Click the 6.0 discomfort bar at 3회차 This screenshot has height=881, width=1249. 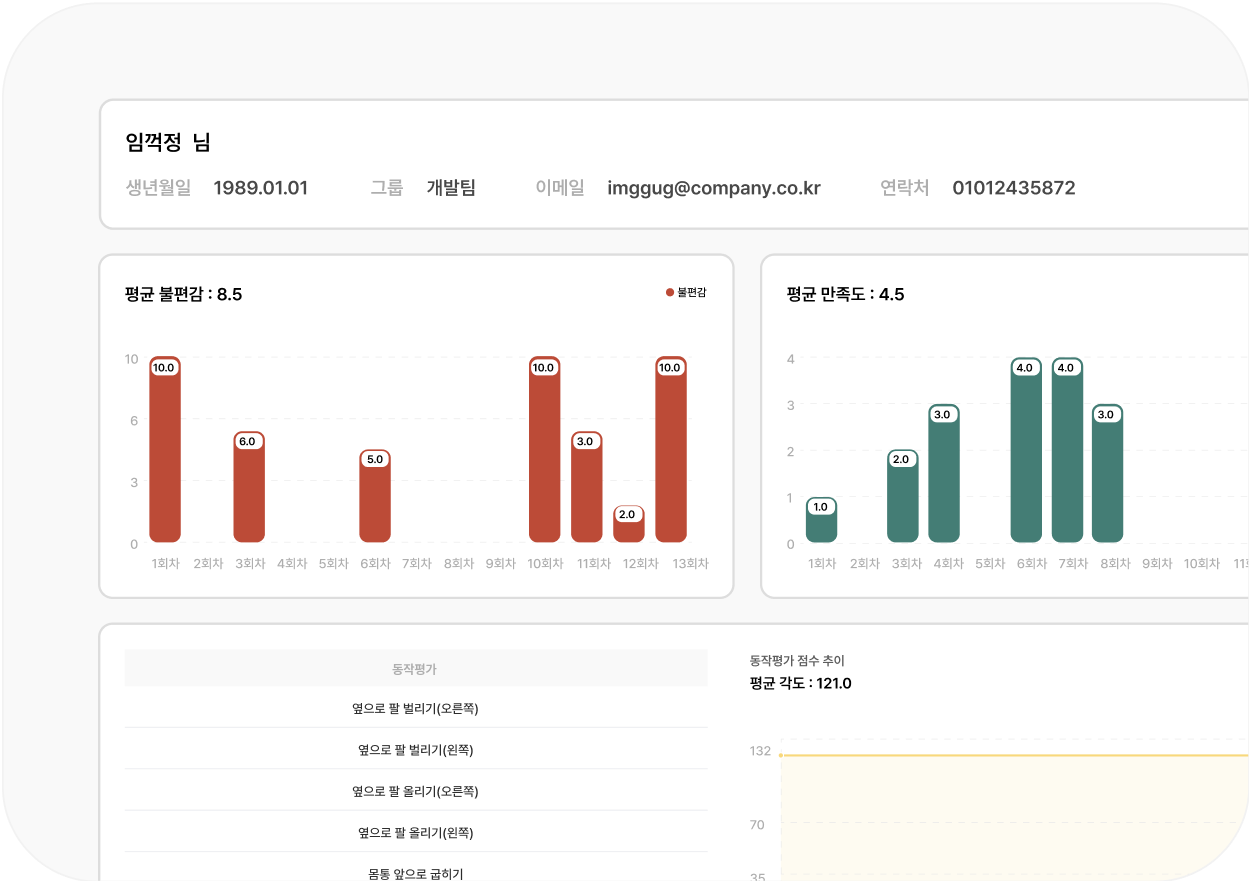pos(248,490)
